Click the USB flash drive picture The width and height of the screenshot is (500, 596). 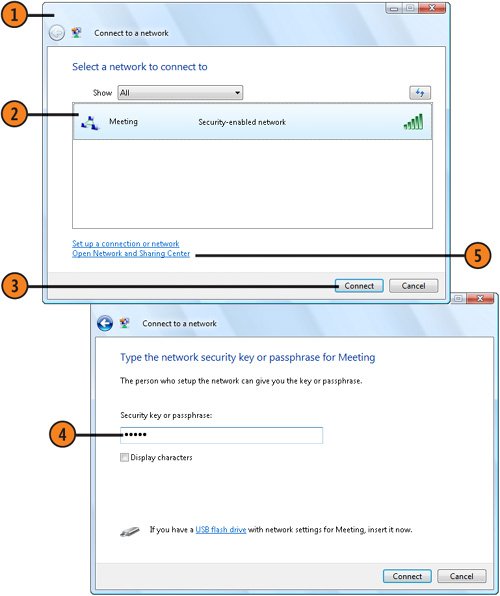tap(130, 531)
